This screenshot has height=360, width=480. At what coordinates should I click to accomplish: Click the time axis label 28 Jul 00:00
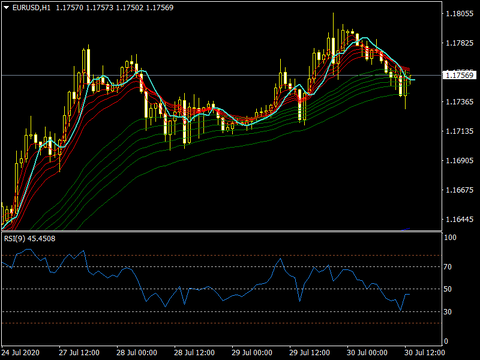point(137,353)
